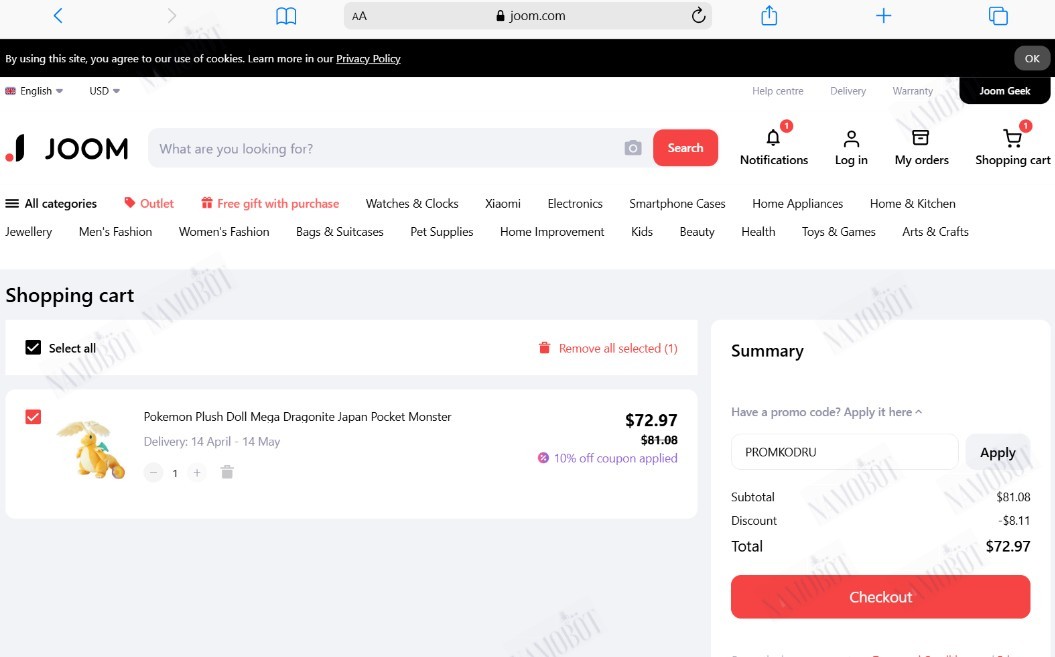Increase item quantity with plus button

(x=197, y=473)
